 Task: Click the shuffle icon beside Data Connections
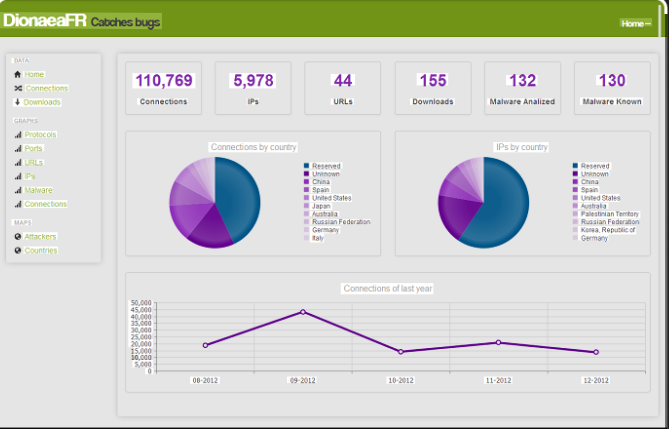[x=17, y=88]
